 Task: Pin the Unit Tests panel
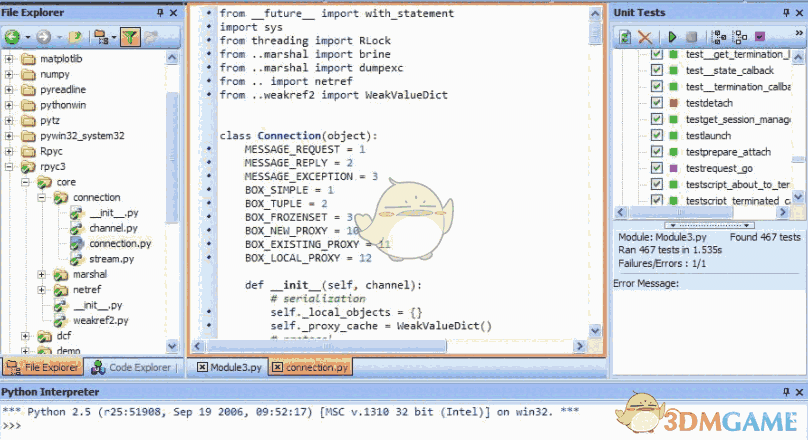(x=786, y=12)
